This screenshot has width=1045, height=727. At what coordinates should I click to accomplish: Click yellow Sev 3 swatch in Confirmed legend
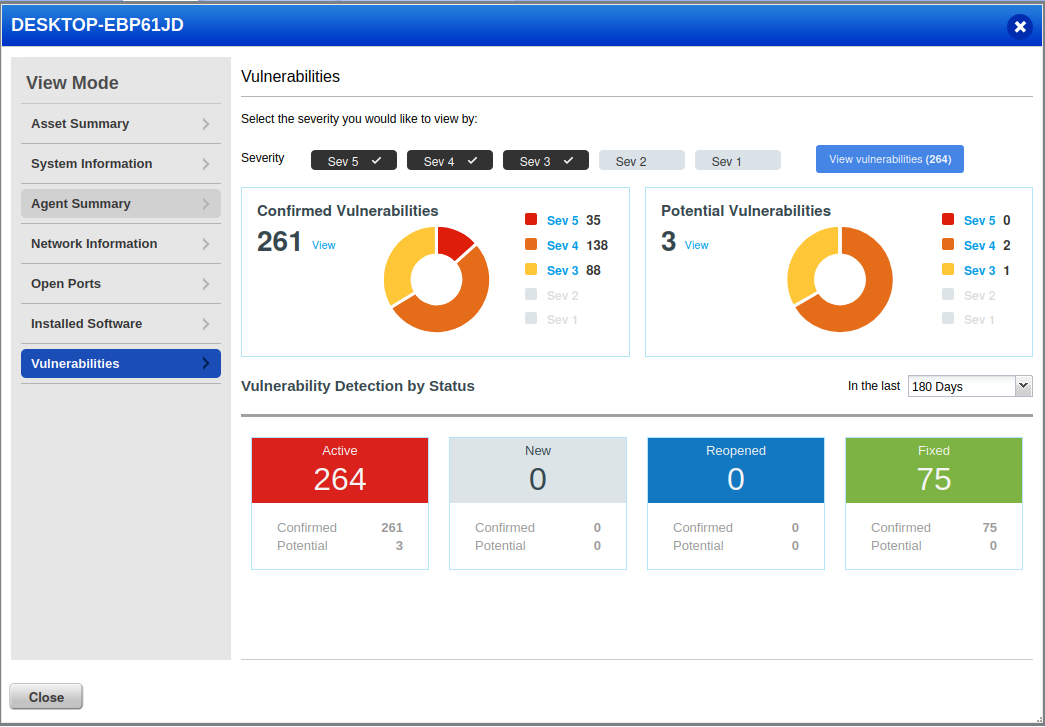tap(531, 269)
